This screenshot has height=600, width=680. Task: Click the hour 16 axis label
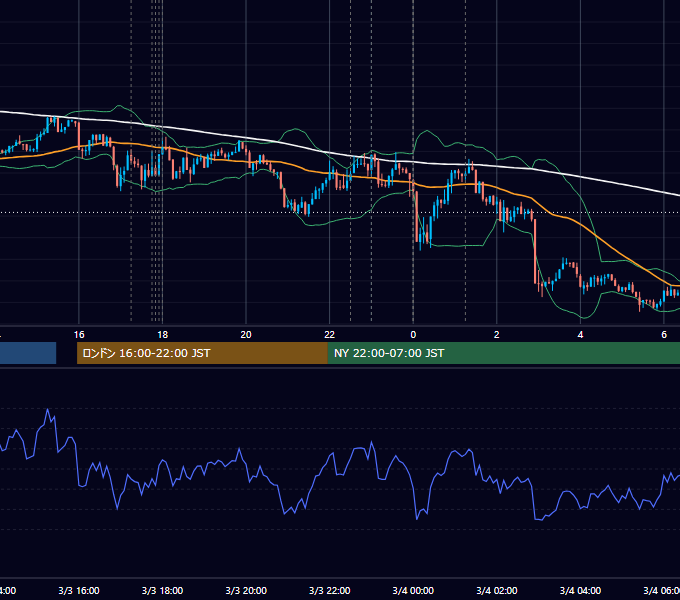click(x=79, y=334)
